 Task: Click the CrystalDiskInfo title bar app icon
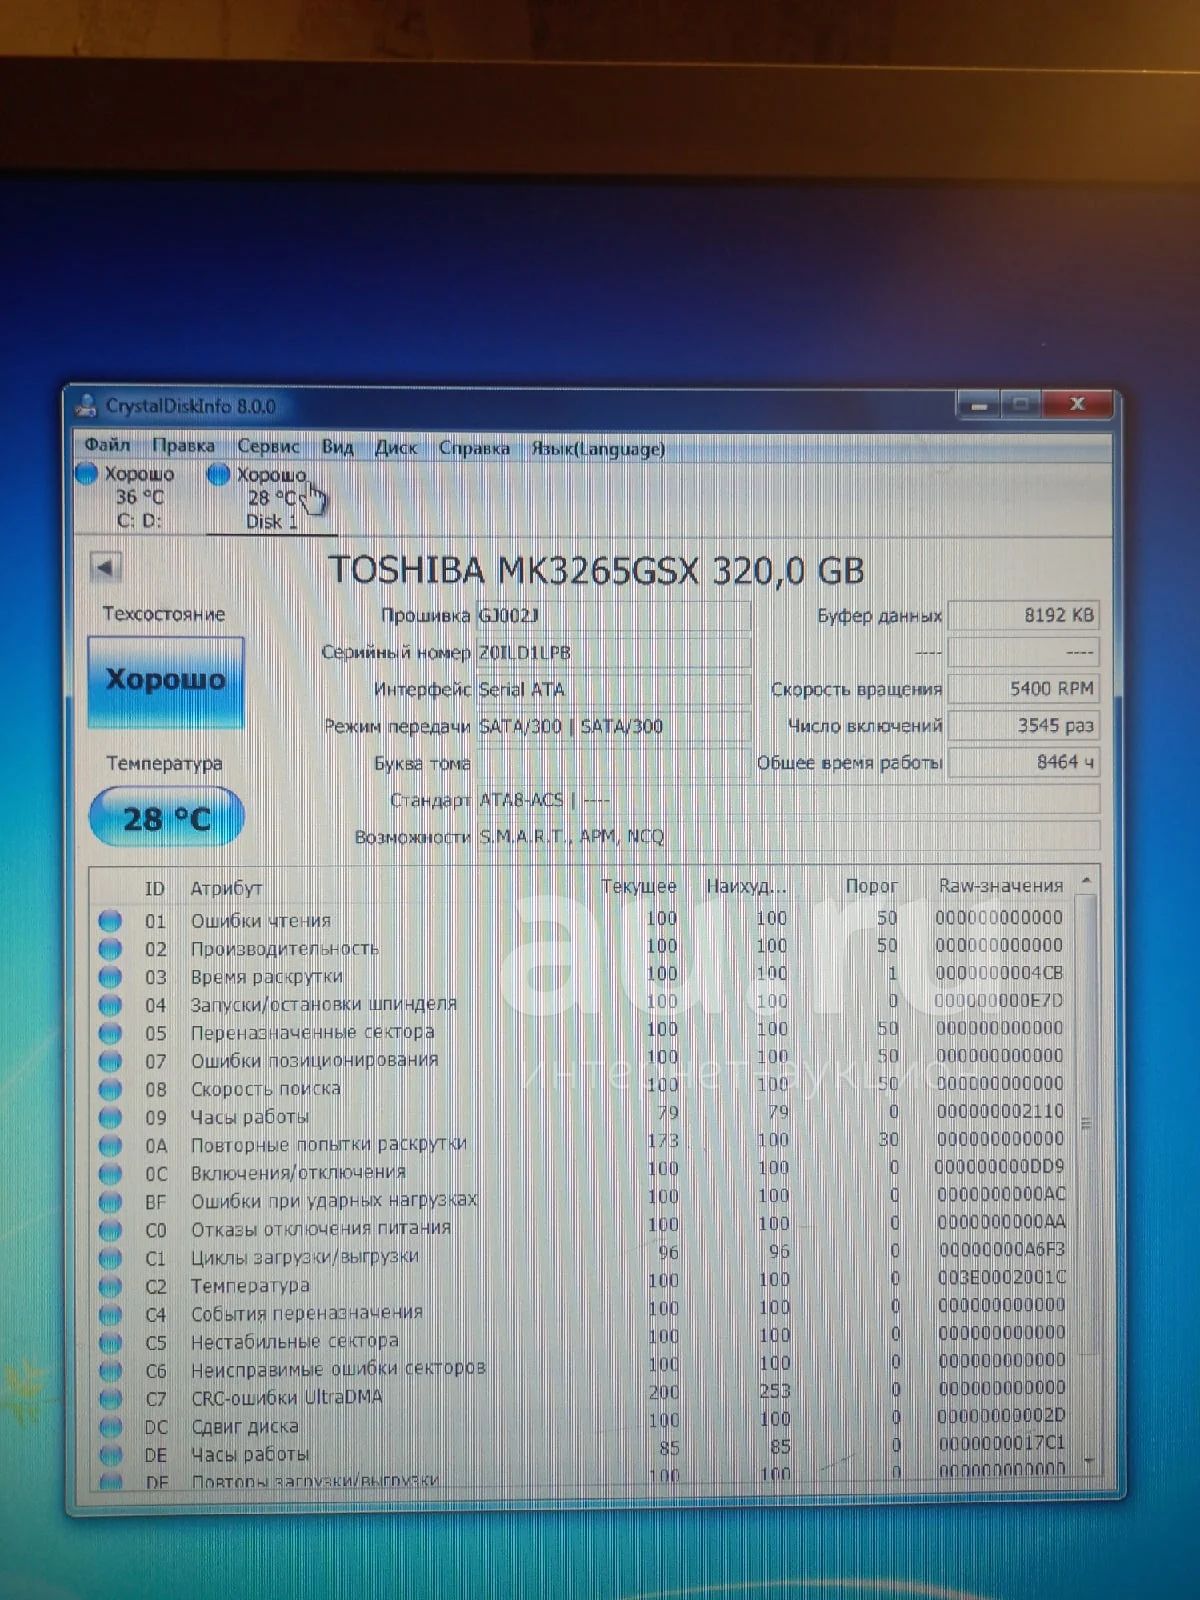coord(87,406)
